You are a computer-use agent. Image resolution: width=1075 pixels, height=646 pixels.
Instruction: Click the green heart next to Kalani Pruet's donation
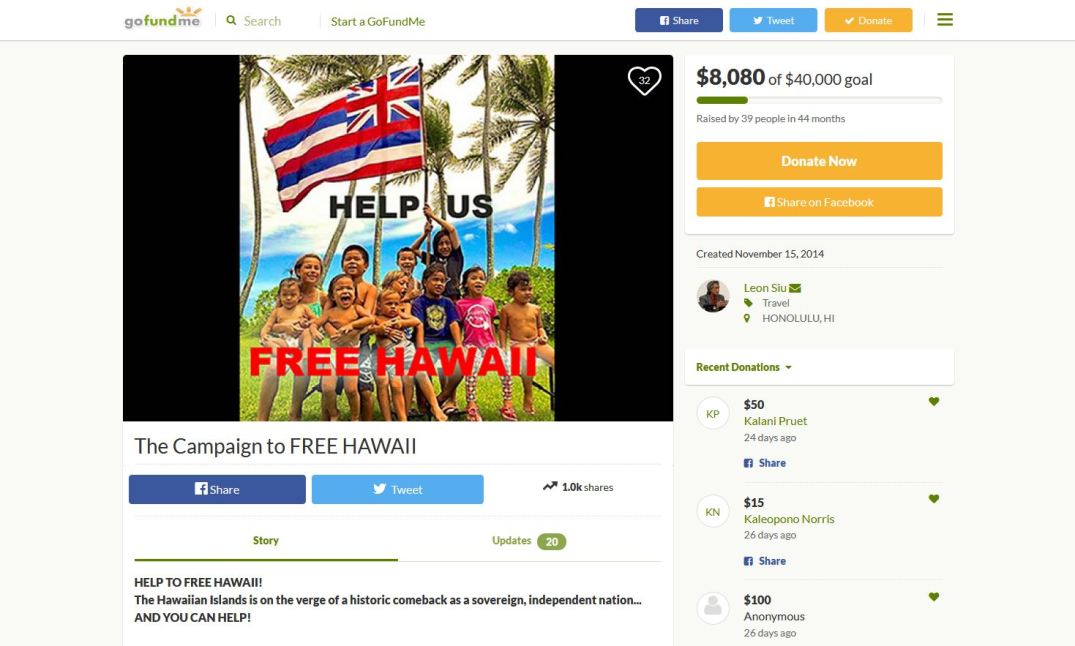[x=934, y=401]
